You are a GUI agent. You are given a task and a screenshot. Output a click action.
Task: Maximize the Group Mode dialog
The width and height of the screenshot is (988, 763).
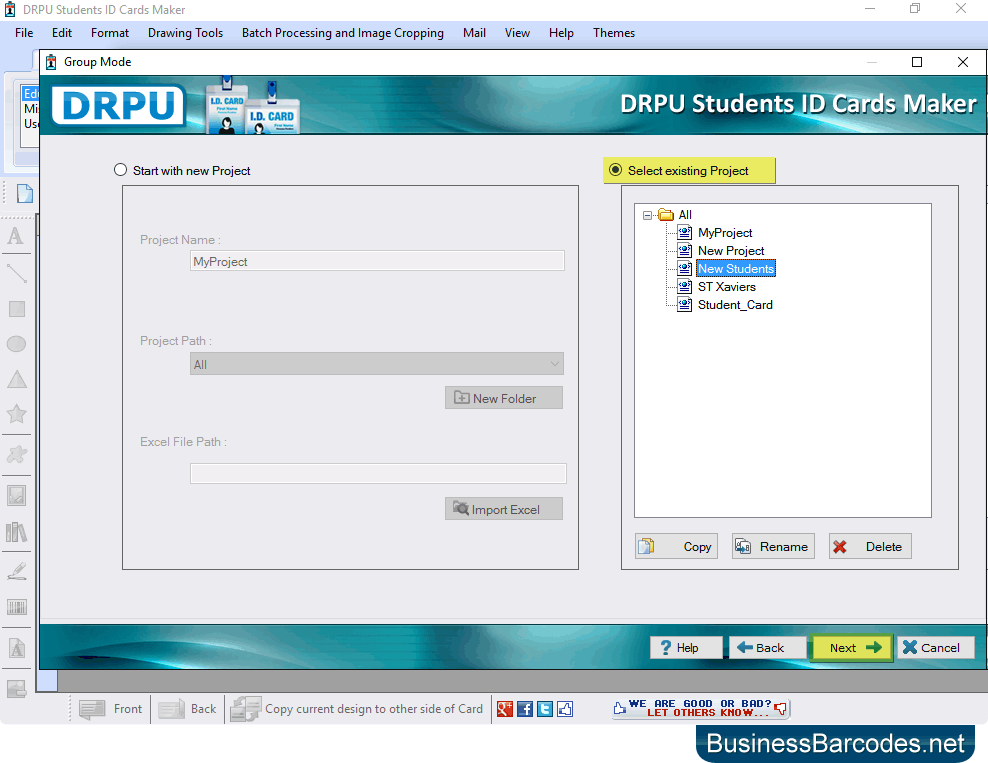917,62
